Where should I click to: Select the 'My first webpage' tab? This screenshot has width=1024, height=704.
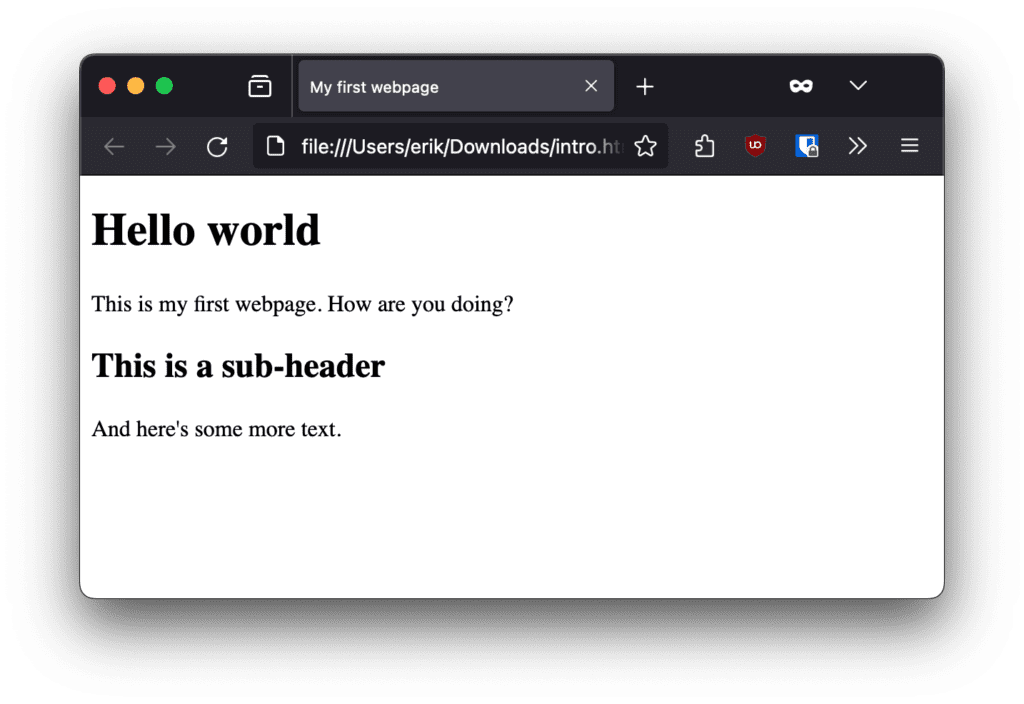[x=440, y=87]
